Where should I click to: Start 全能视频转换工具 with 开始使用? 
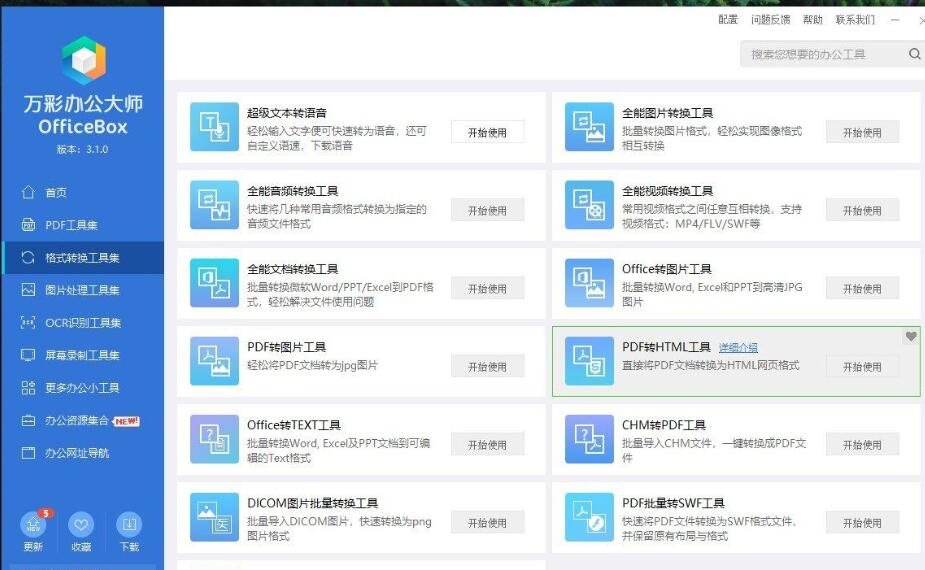[x=862, y=210]
